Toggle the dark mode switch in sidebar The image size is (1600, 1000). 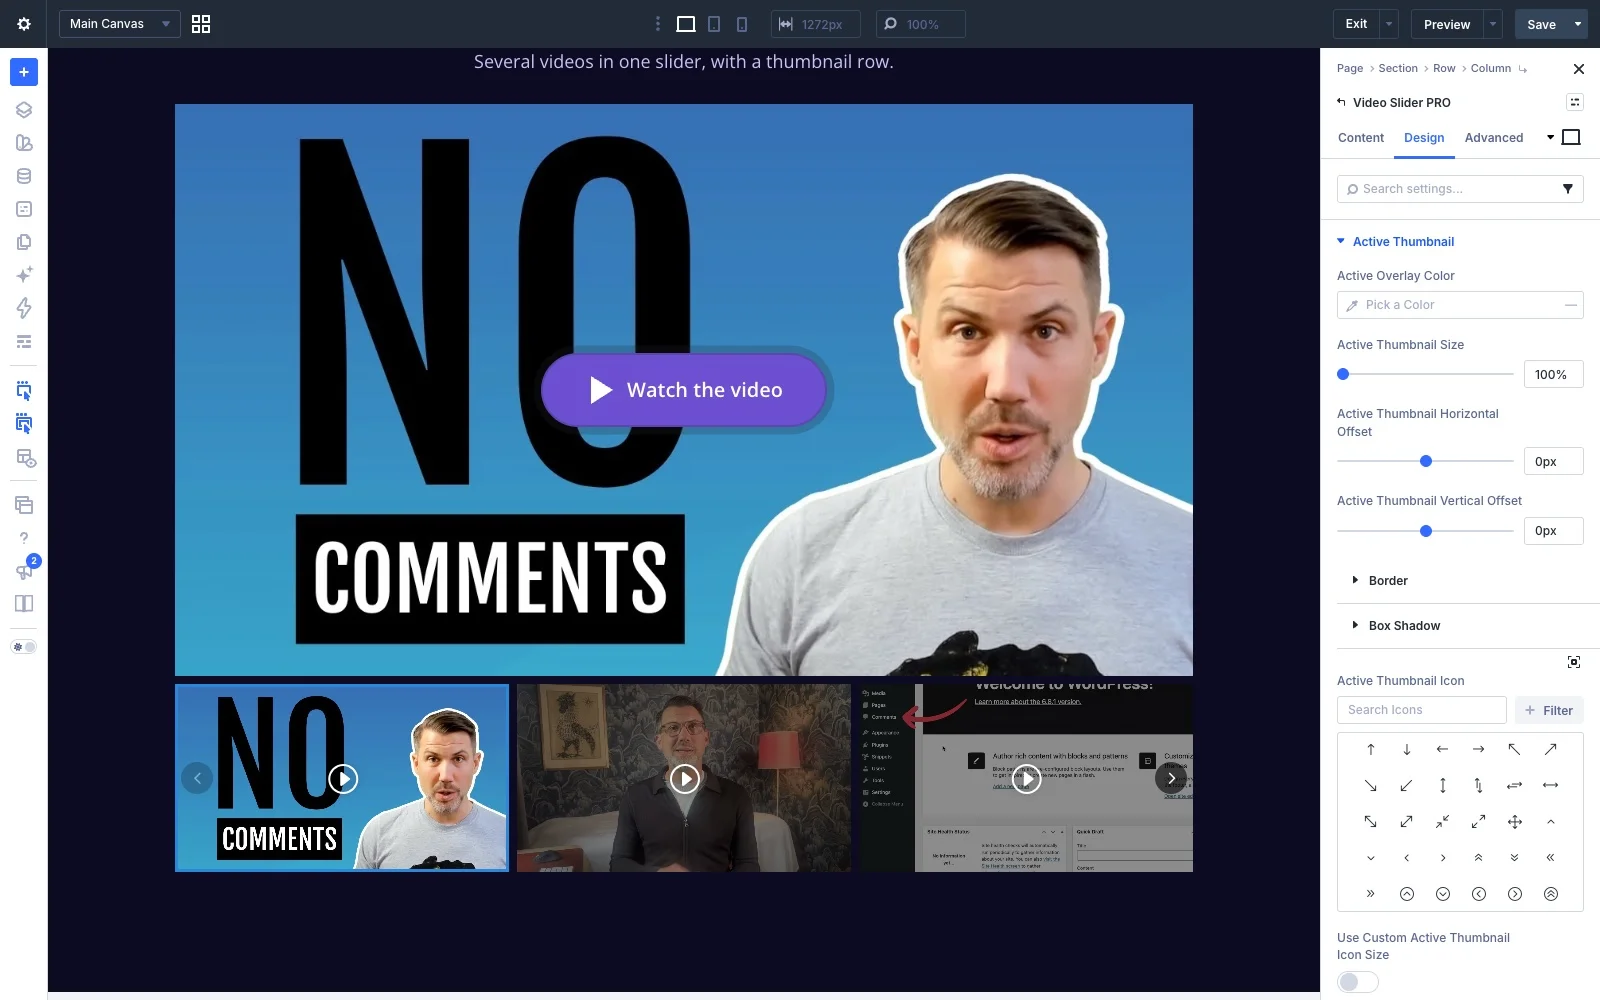tap(24, 647)
